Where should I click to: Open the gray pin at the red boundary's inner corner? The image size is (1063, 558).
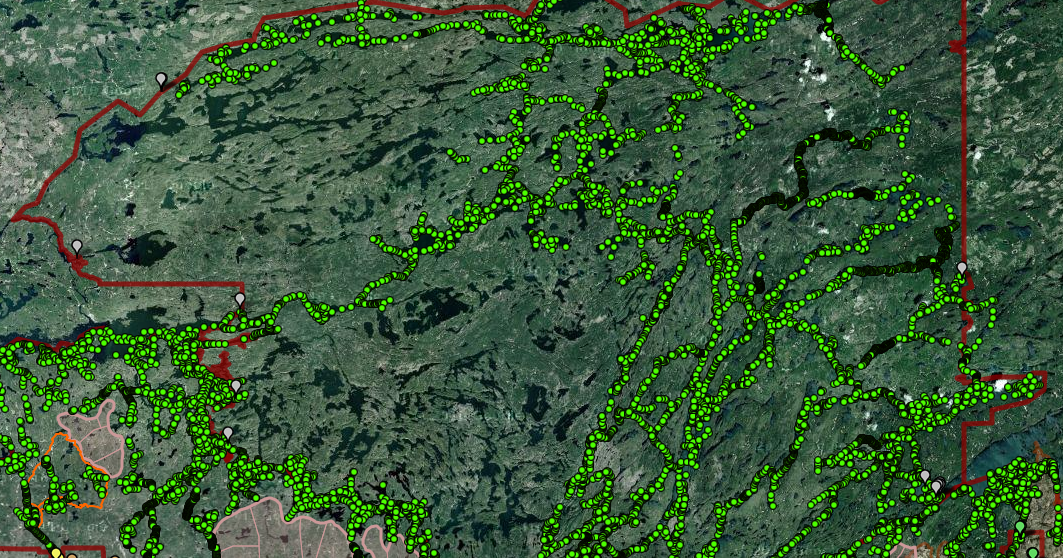240,300
